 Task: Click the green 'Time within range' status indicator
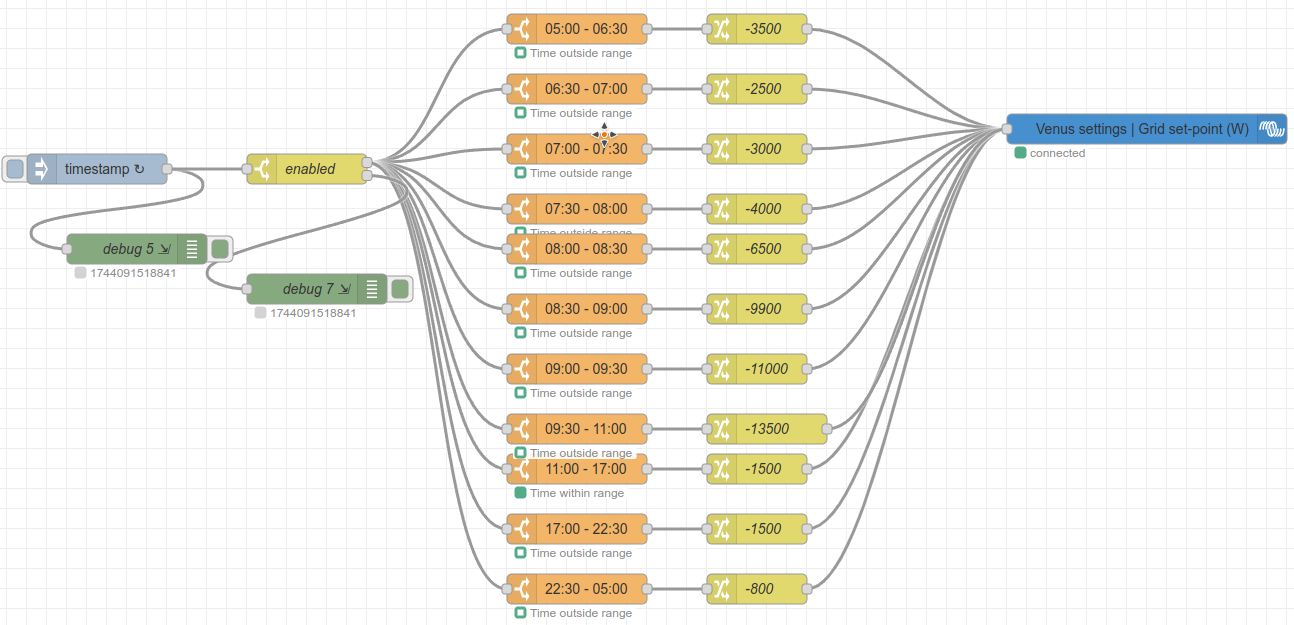520,493
